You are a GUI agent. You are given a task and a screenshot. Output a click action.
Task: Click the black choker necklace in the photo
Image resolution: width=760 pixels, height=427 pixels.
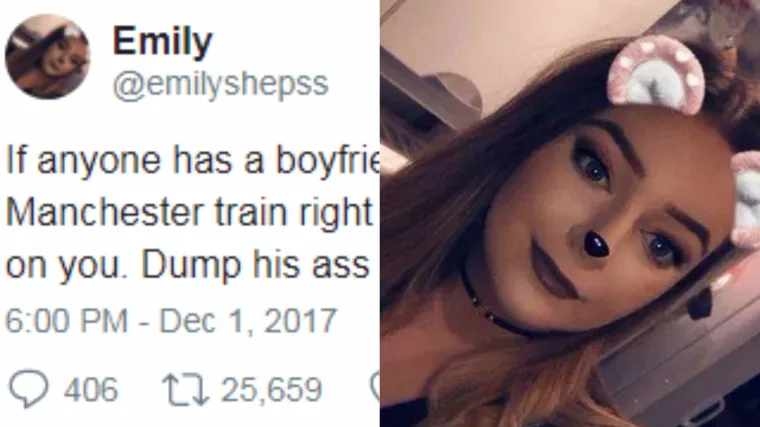[x=490, y=303]
